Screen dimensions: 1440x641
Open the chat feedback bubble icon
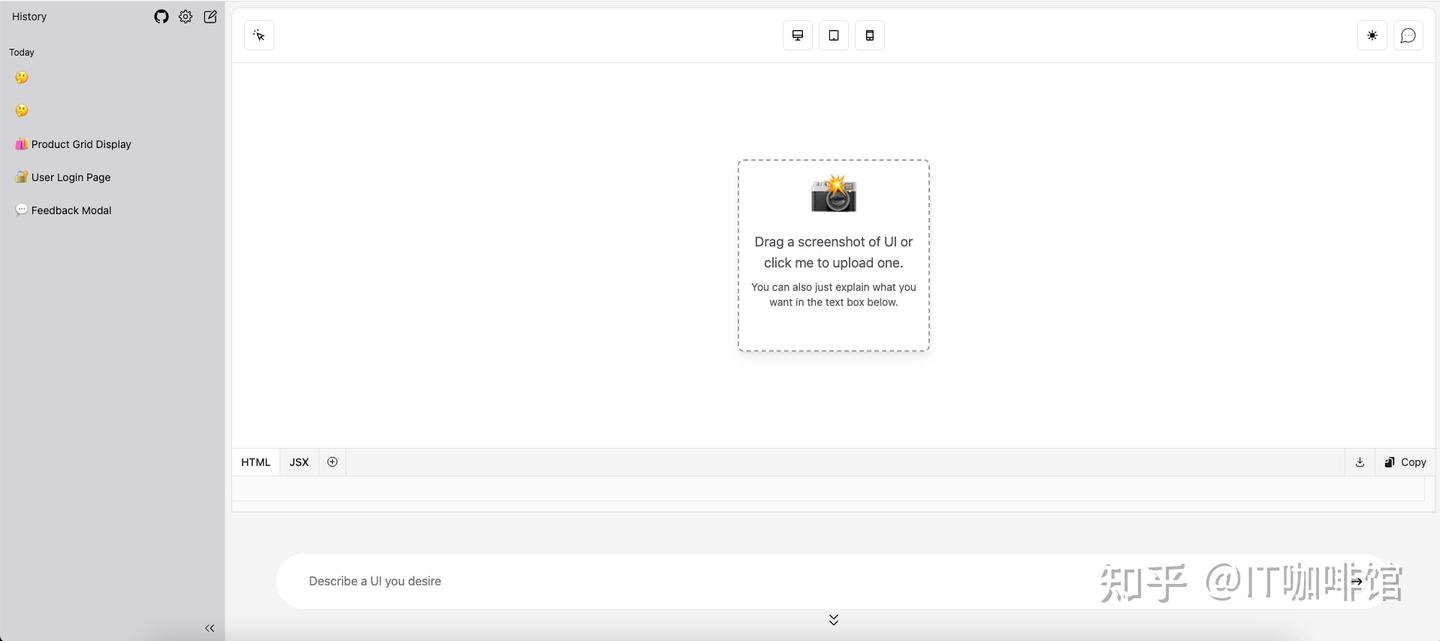pos(1408,34)
